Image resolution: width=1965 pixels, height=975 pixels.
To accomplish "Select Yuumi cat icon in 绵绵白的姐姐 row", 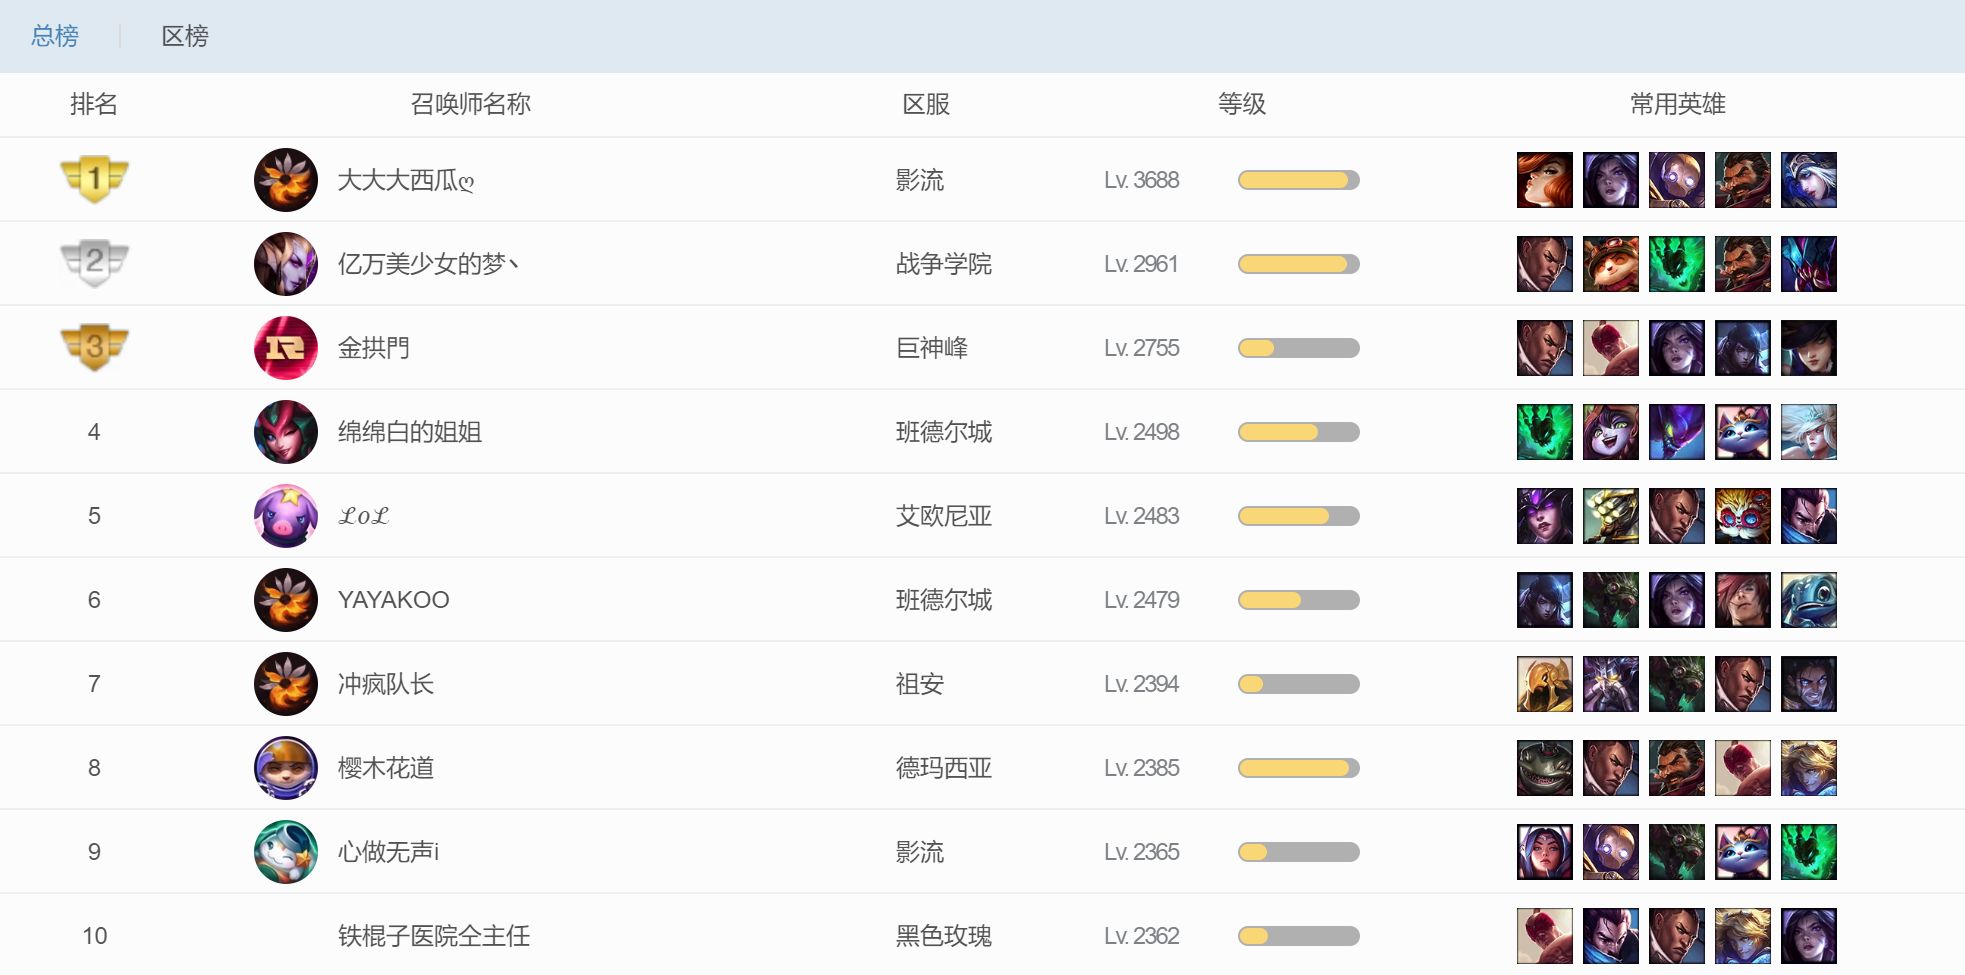I will pyautogui.click(x=1742, y=432).
